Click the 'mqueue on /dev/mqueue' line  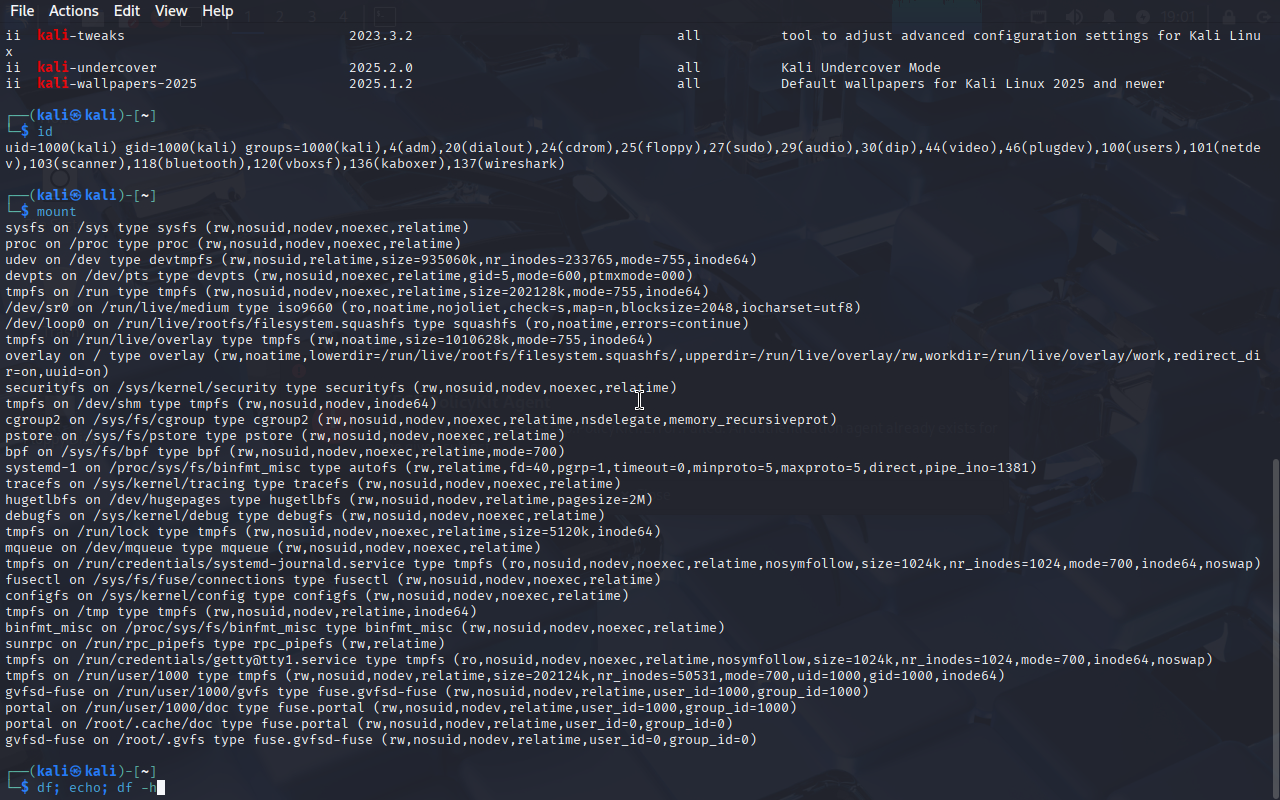(273, 548)
